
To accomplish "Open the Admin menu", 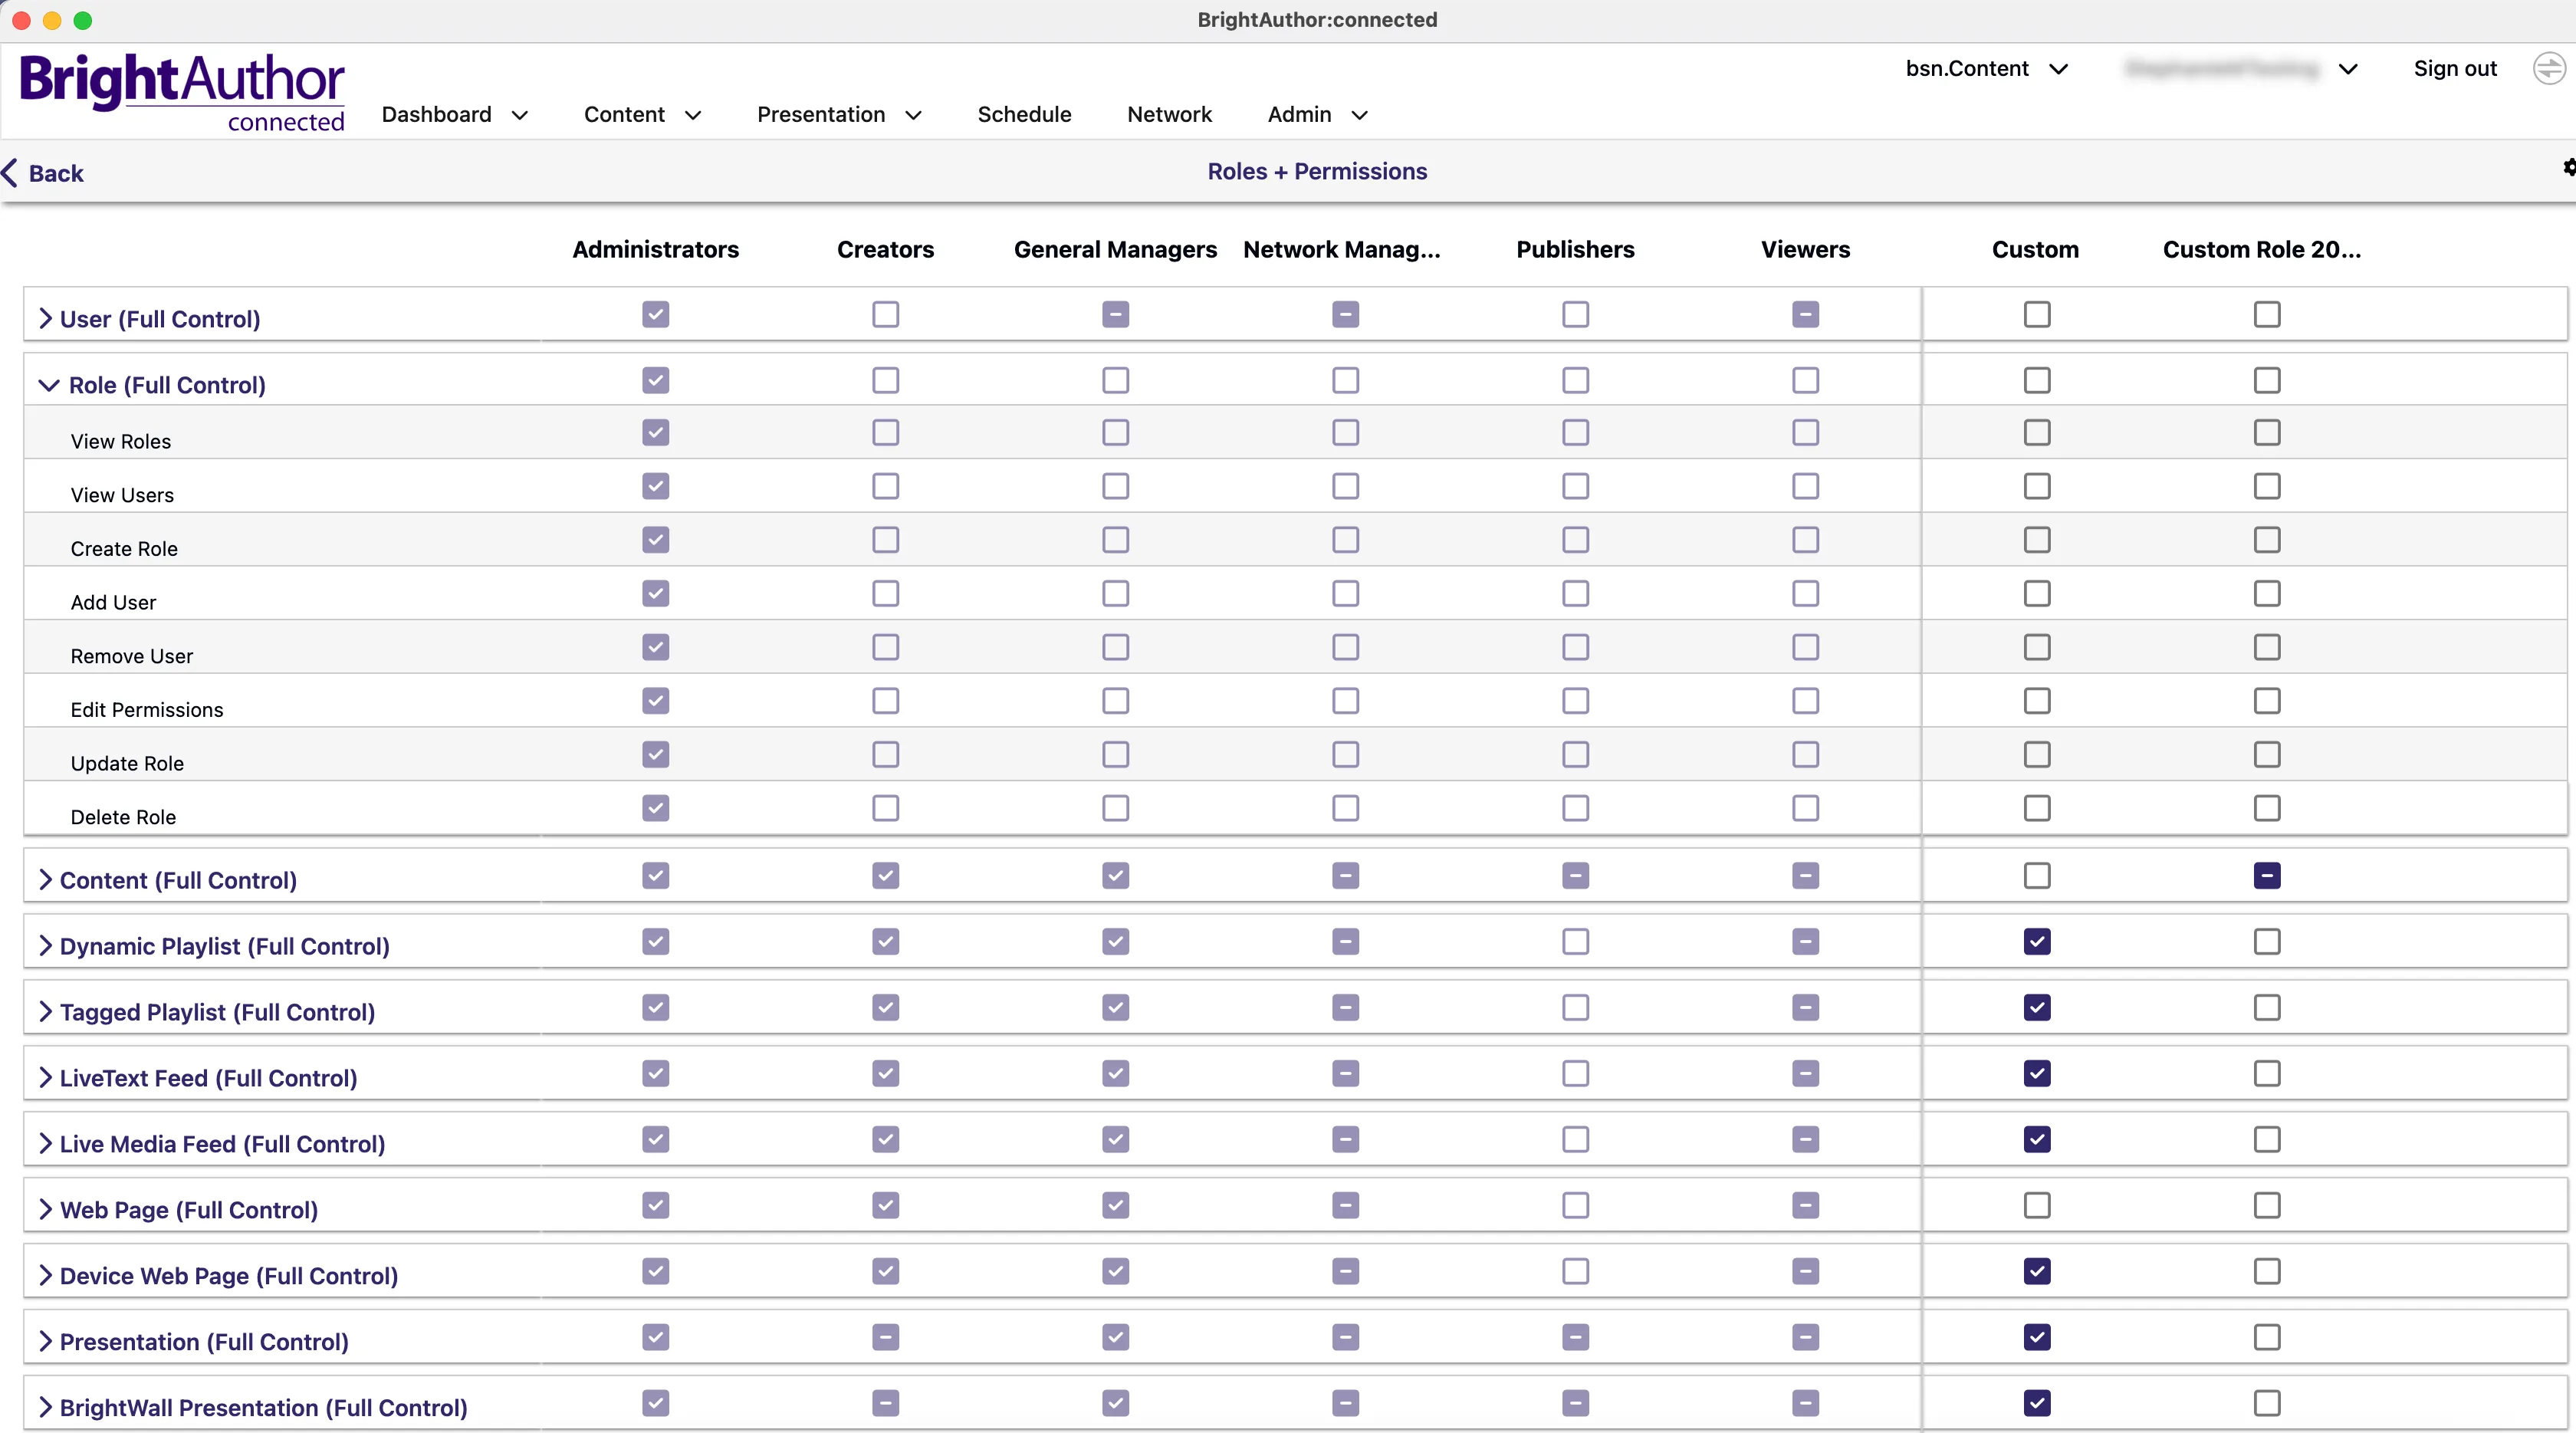I will click(x=1318, y=115).
